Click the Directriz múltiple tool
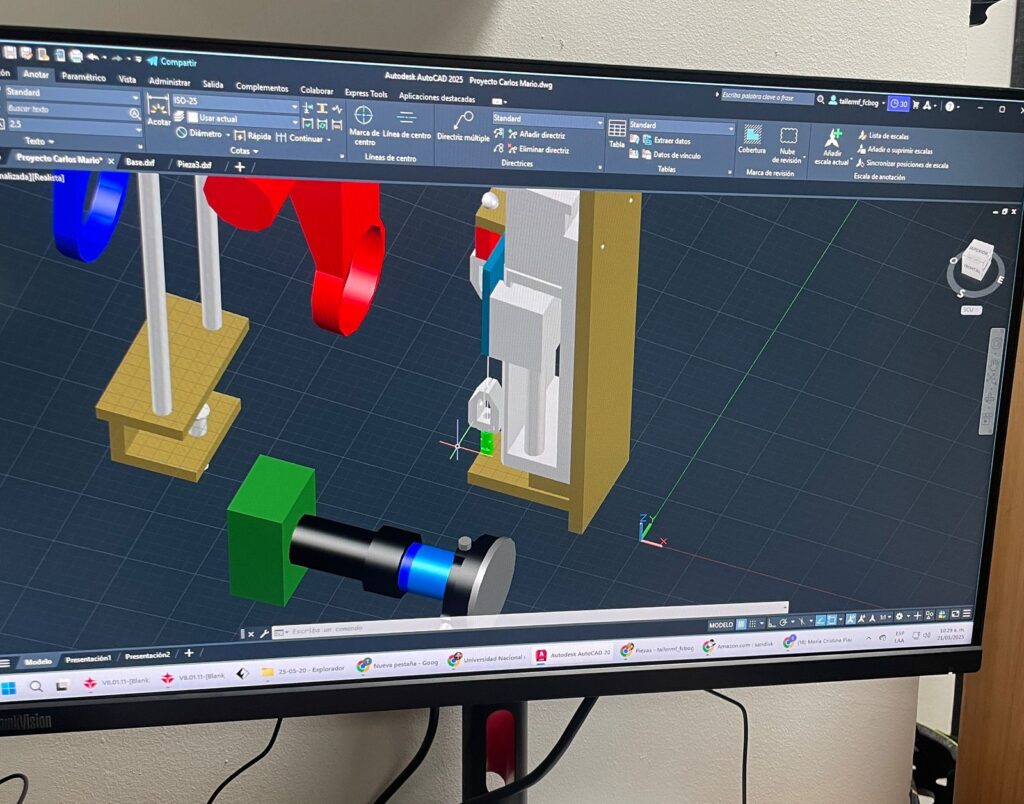Viewport: 1024px width, 804px height. 463,127
